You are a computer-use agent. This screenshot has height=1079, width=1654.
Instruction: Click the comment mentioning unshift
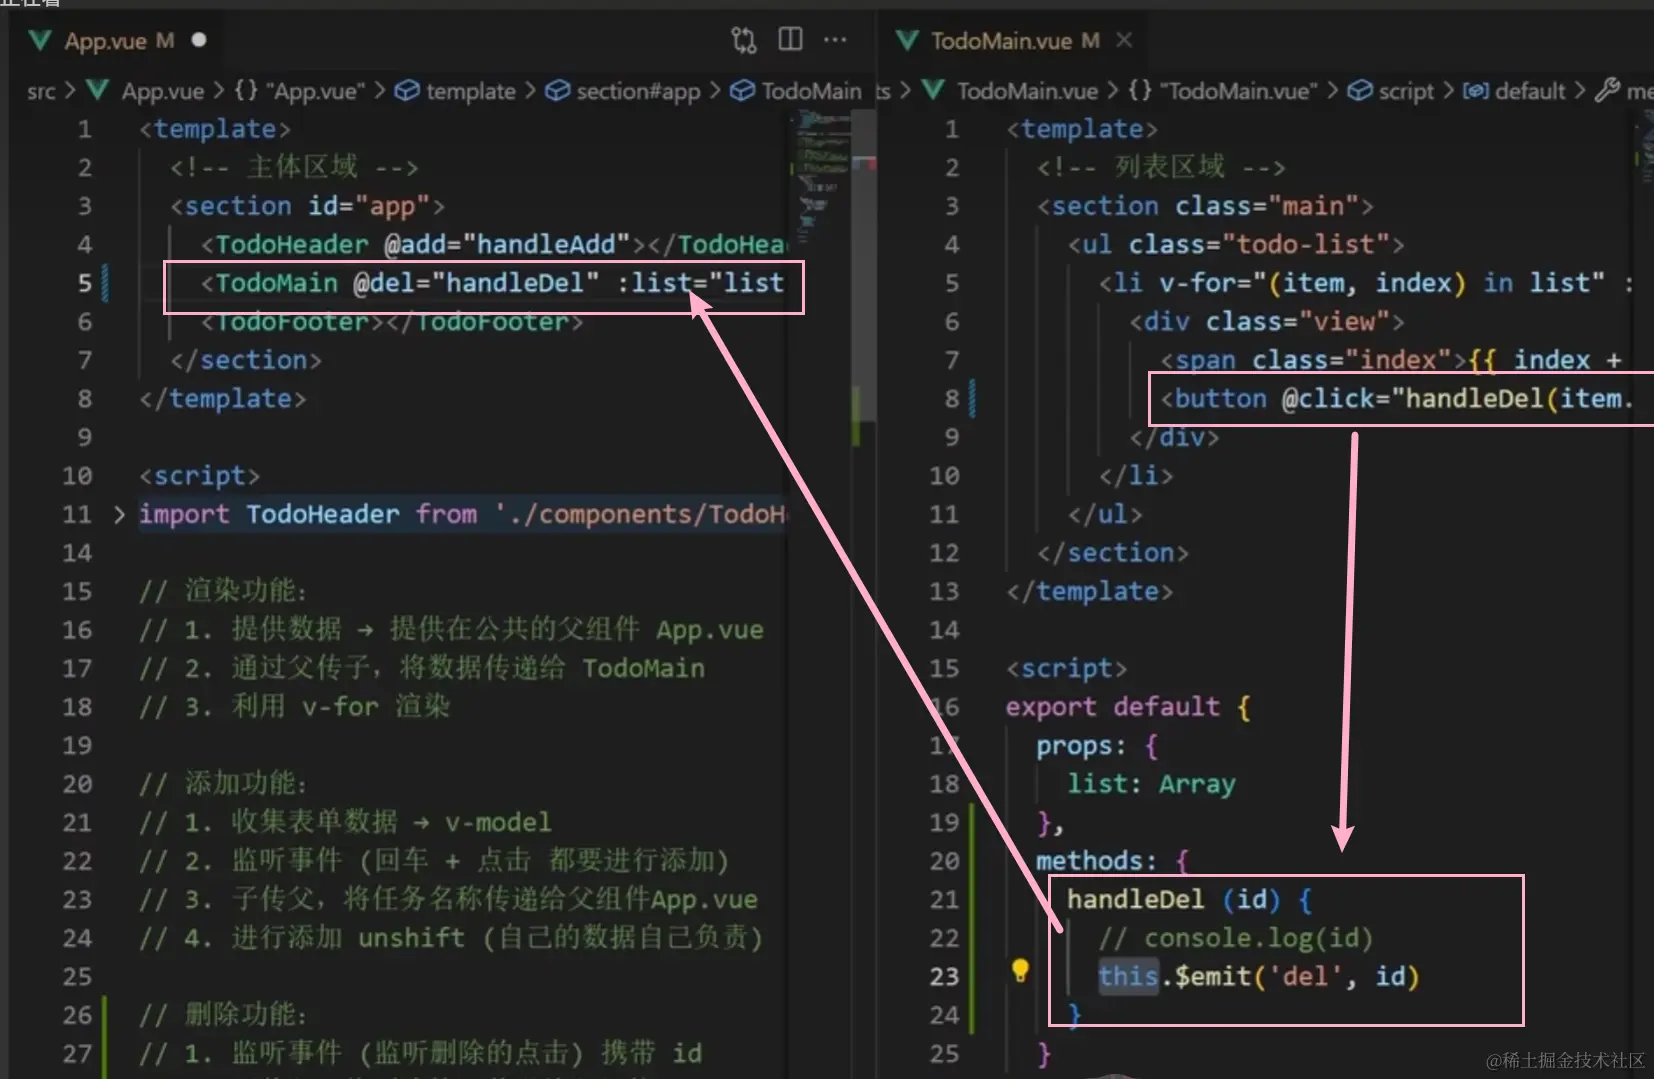pos(451,938)
